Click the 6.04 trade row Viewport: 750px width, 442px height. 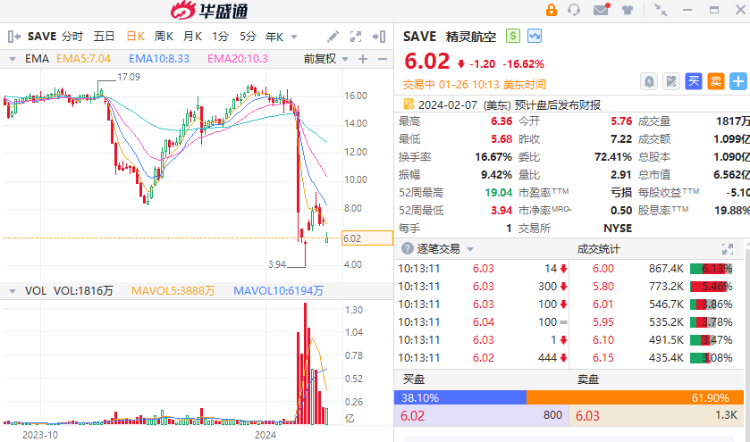coord(483,322)
